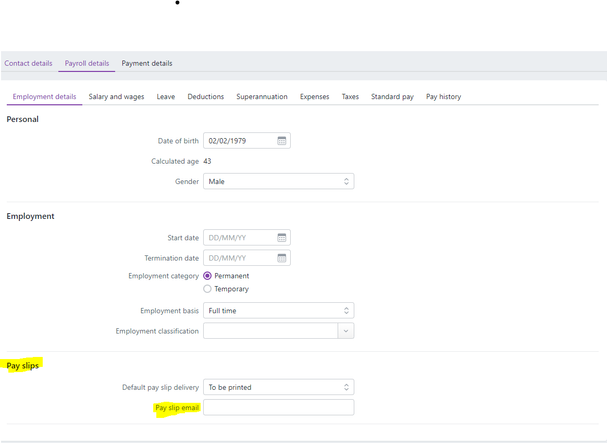Open the Expenses tab
This screenshot has width=607, height=443.
315,97
